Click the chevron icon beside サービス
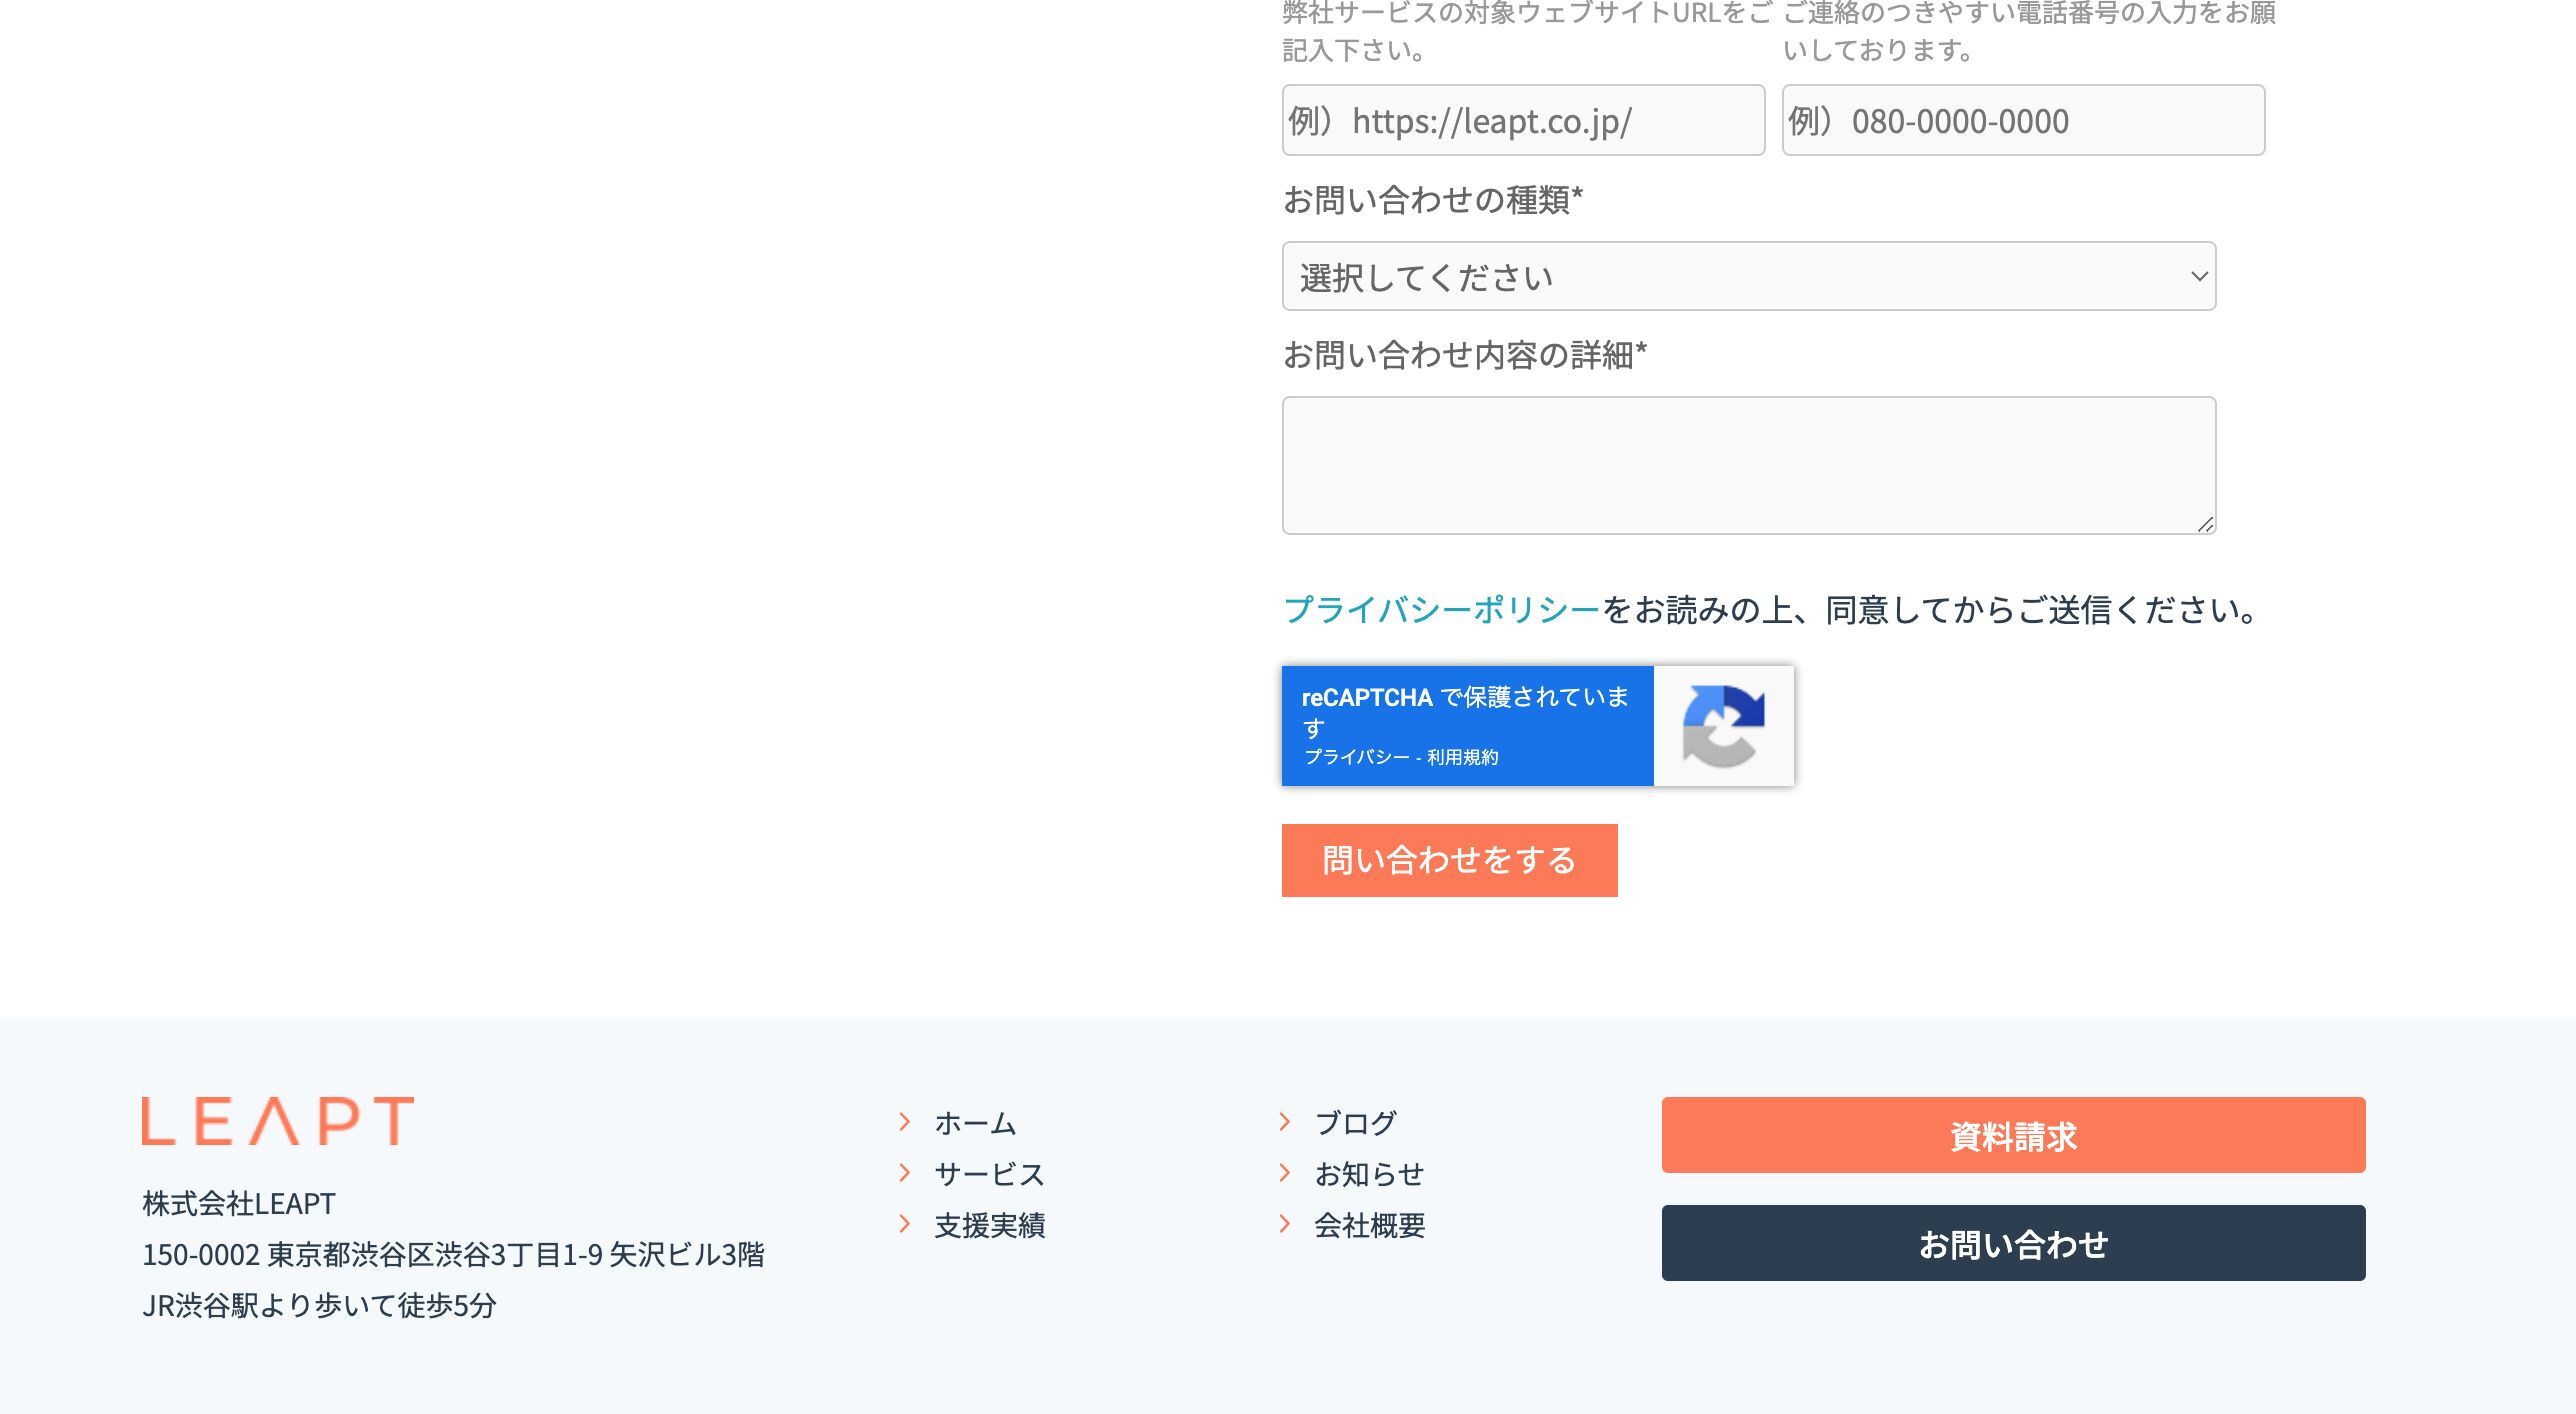2576x1414 pixels. (905, 1174)
